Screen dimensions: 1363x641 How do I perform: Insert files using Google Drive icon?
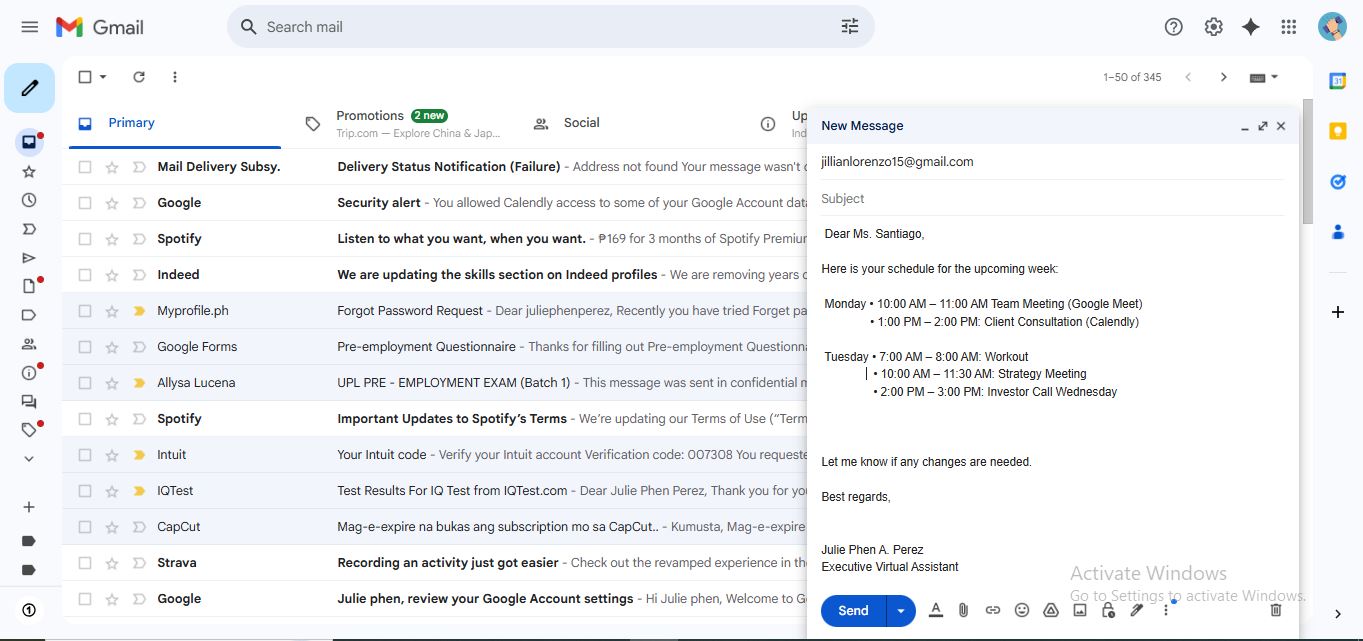click(1051, 610)
